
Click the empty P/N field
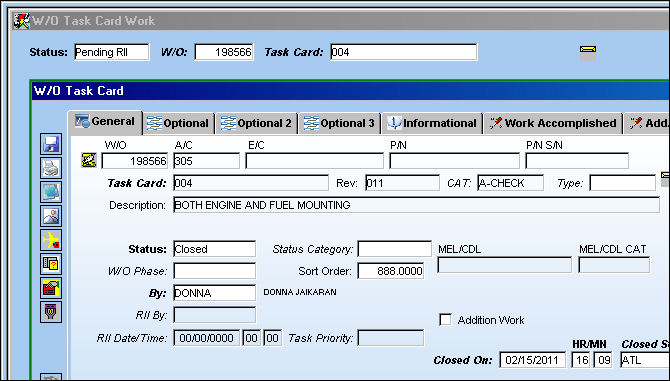454,161
